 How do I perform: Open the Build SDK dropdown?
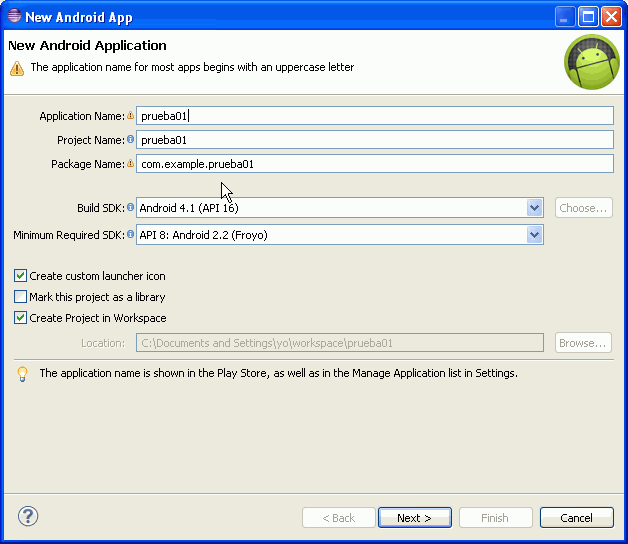(x=534, y=208)
